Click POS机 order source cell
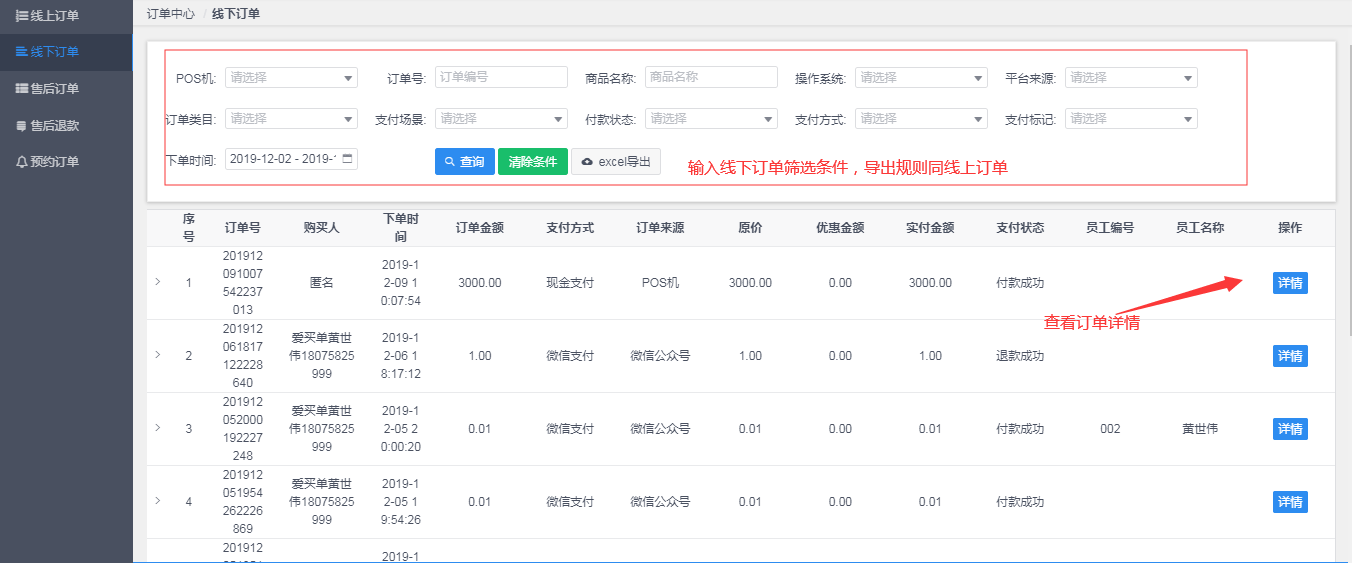This screenshot has width=1352, height=563. click(660, 283)
